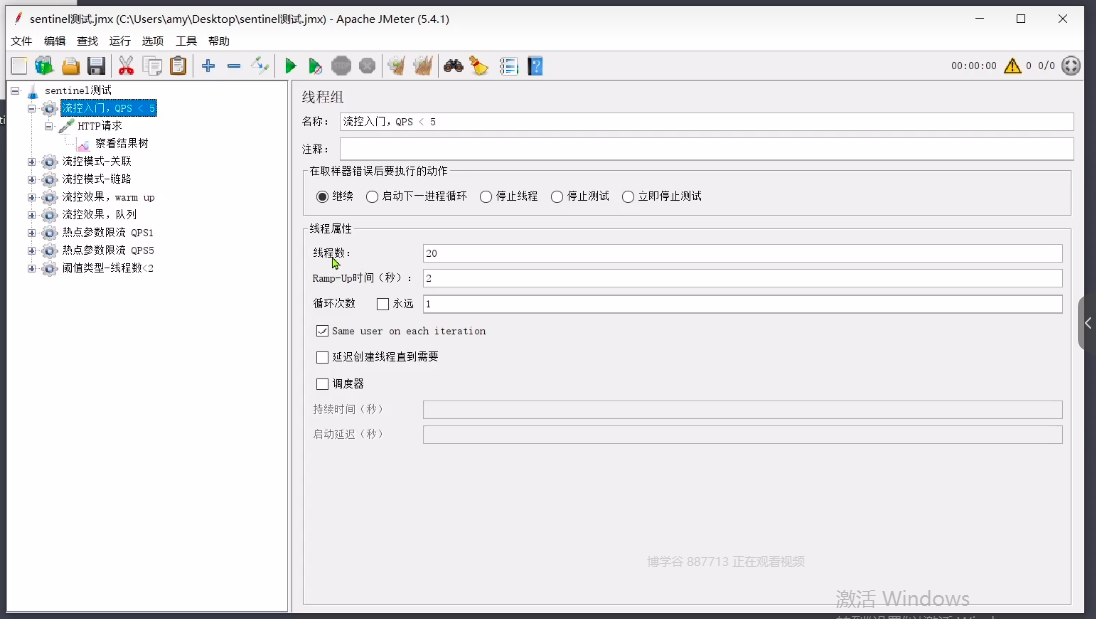
Task: Click the Open file folder icon
Action: (71, 66)
